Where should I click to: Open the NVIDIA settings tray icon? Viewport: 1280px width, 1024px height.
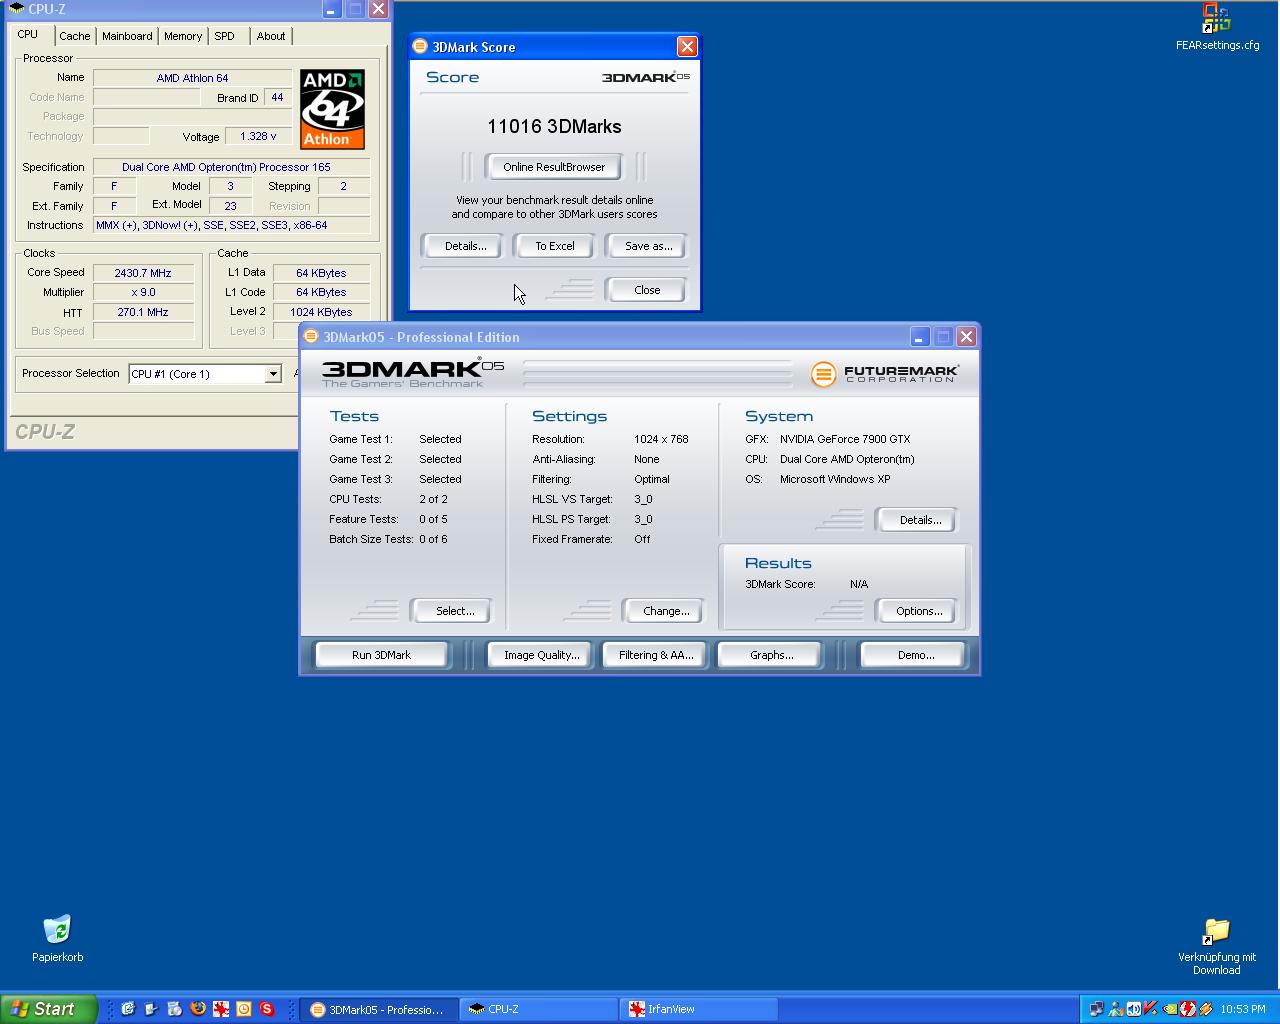point(1170,1009)
